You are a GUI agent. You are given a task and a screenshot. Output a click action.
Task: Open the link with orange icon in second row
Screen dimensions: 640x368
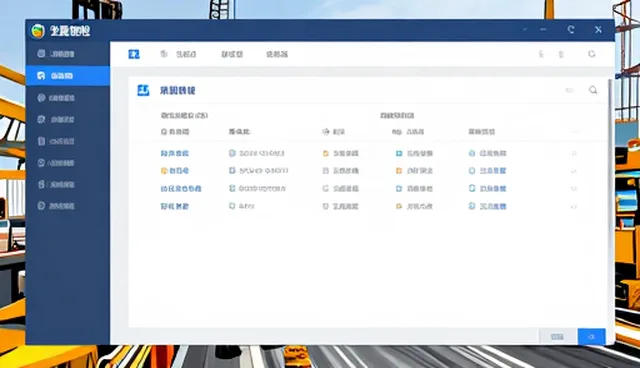175,171
